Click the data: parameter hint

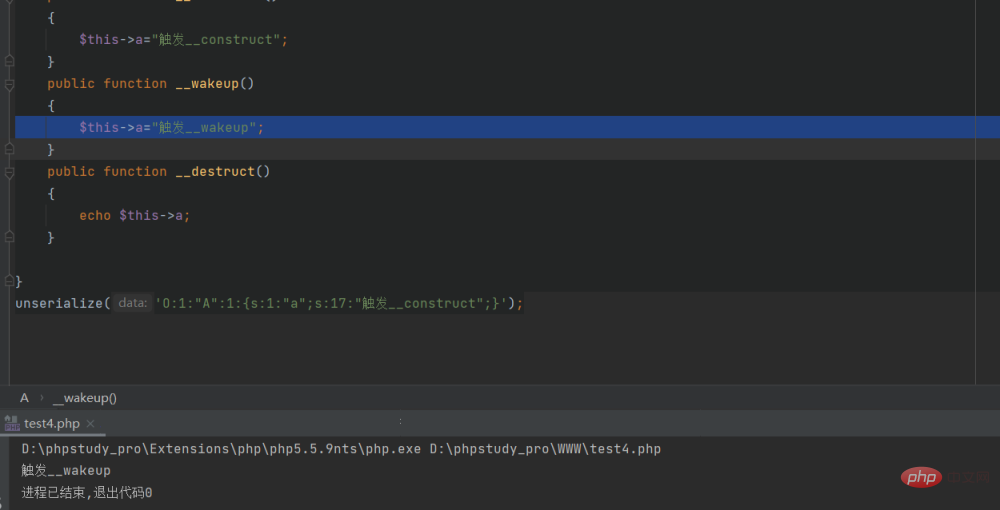click(133, 303)
